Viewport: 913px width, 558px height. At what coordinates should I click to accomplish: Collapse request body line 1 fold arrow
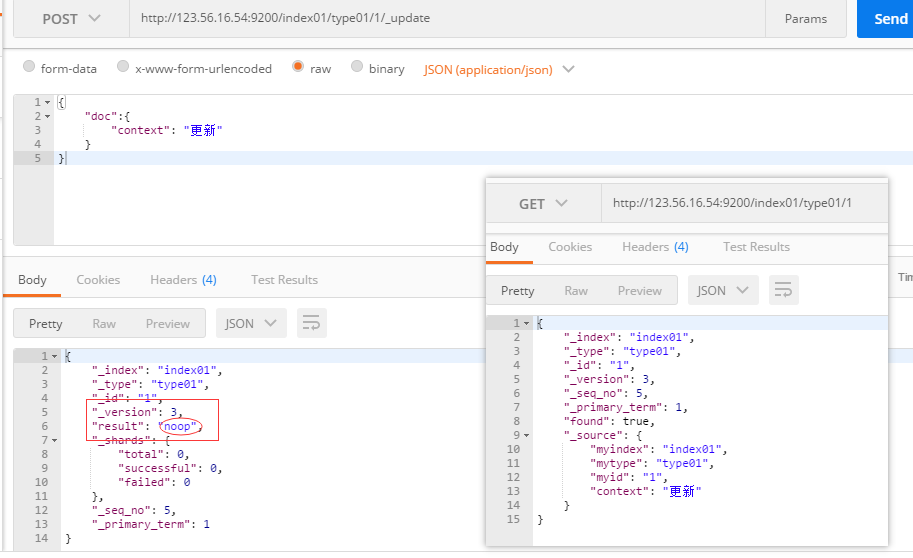tap(48, 103)
